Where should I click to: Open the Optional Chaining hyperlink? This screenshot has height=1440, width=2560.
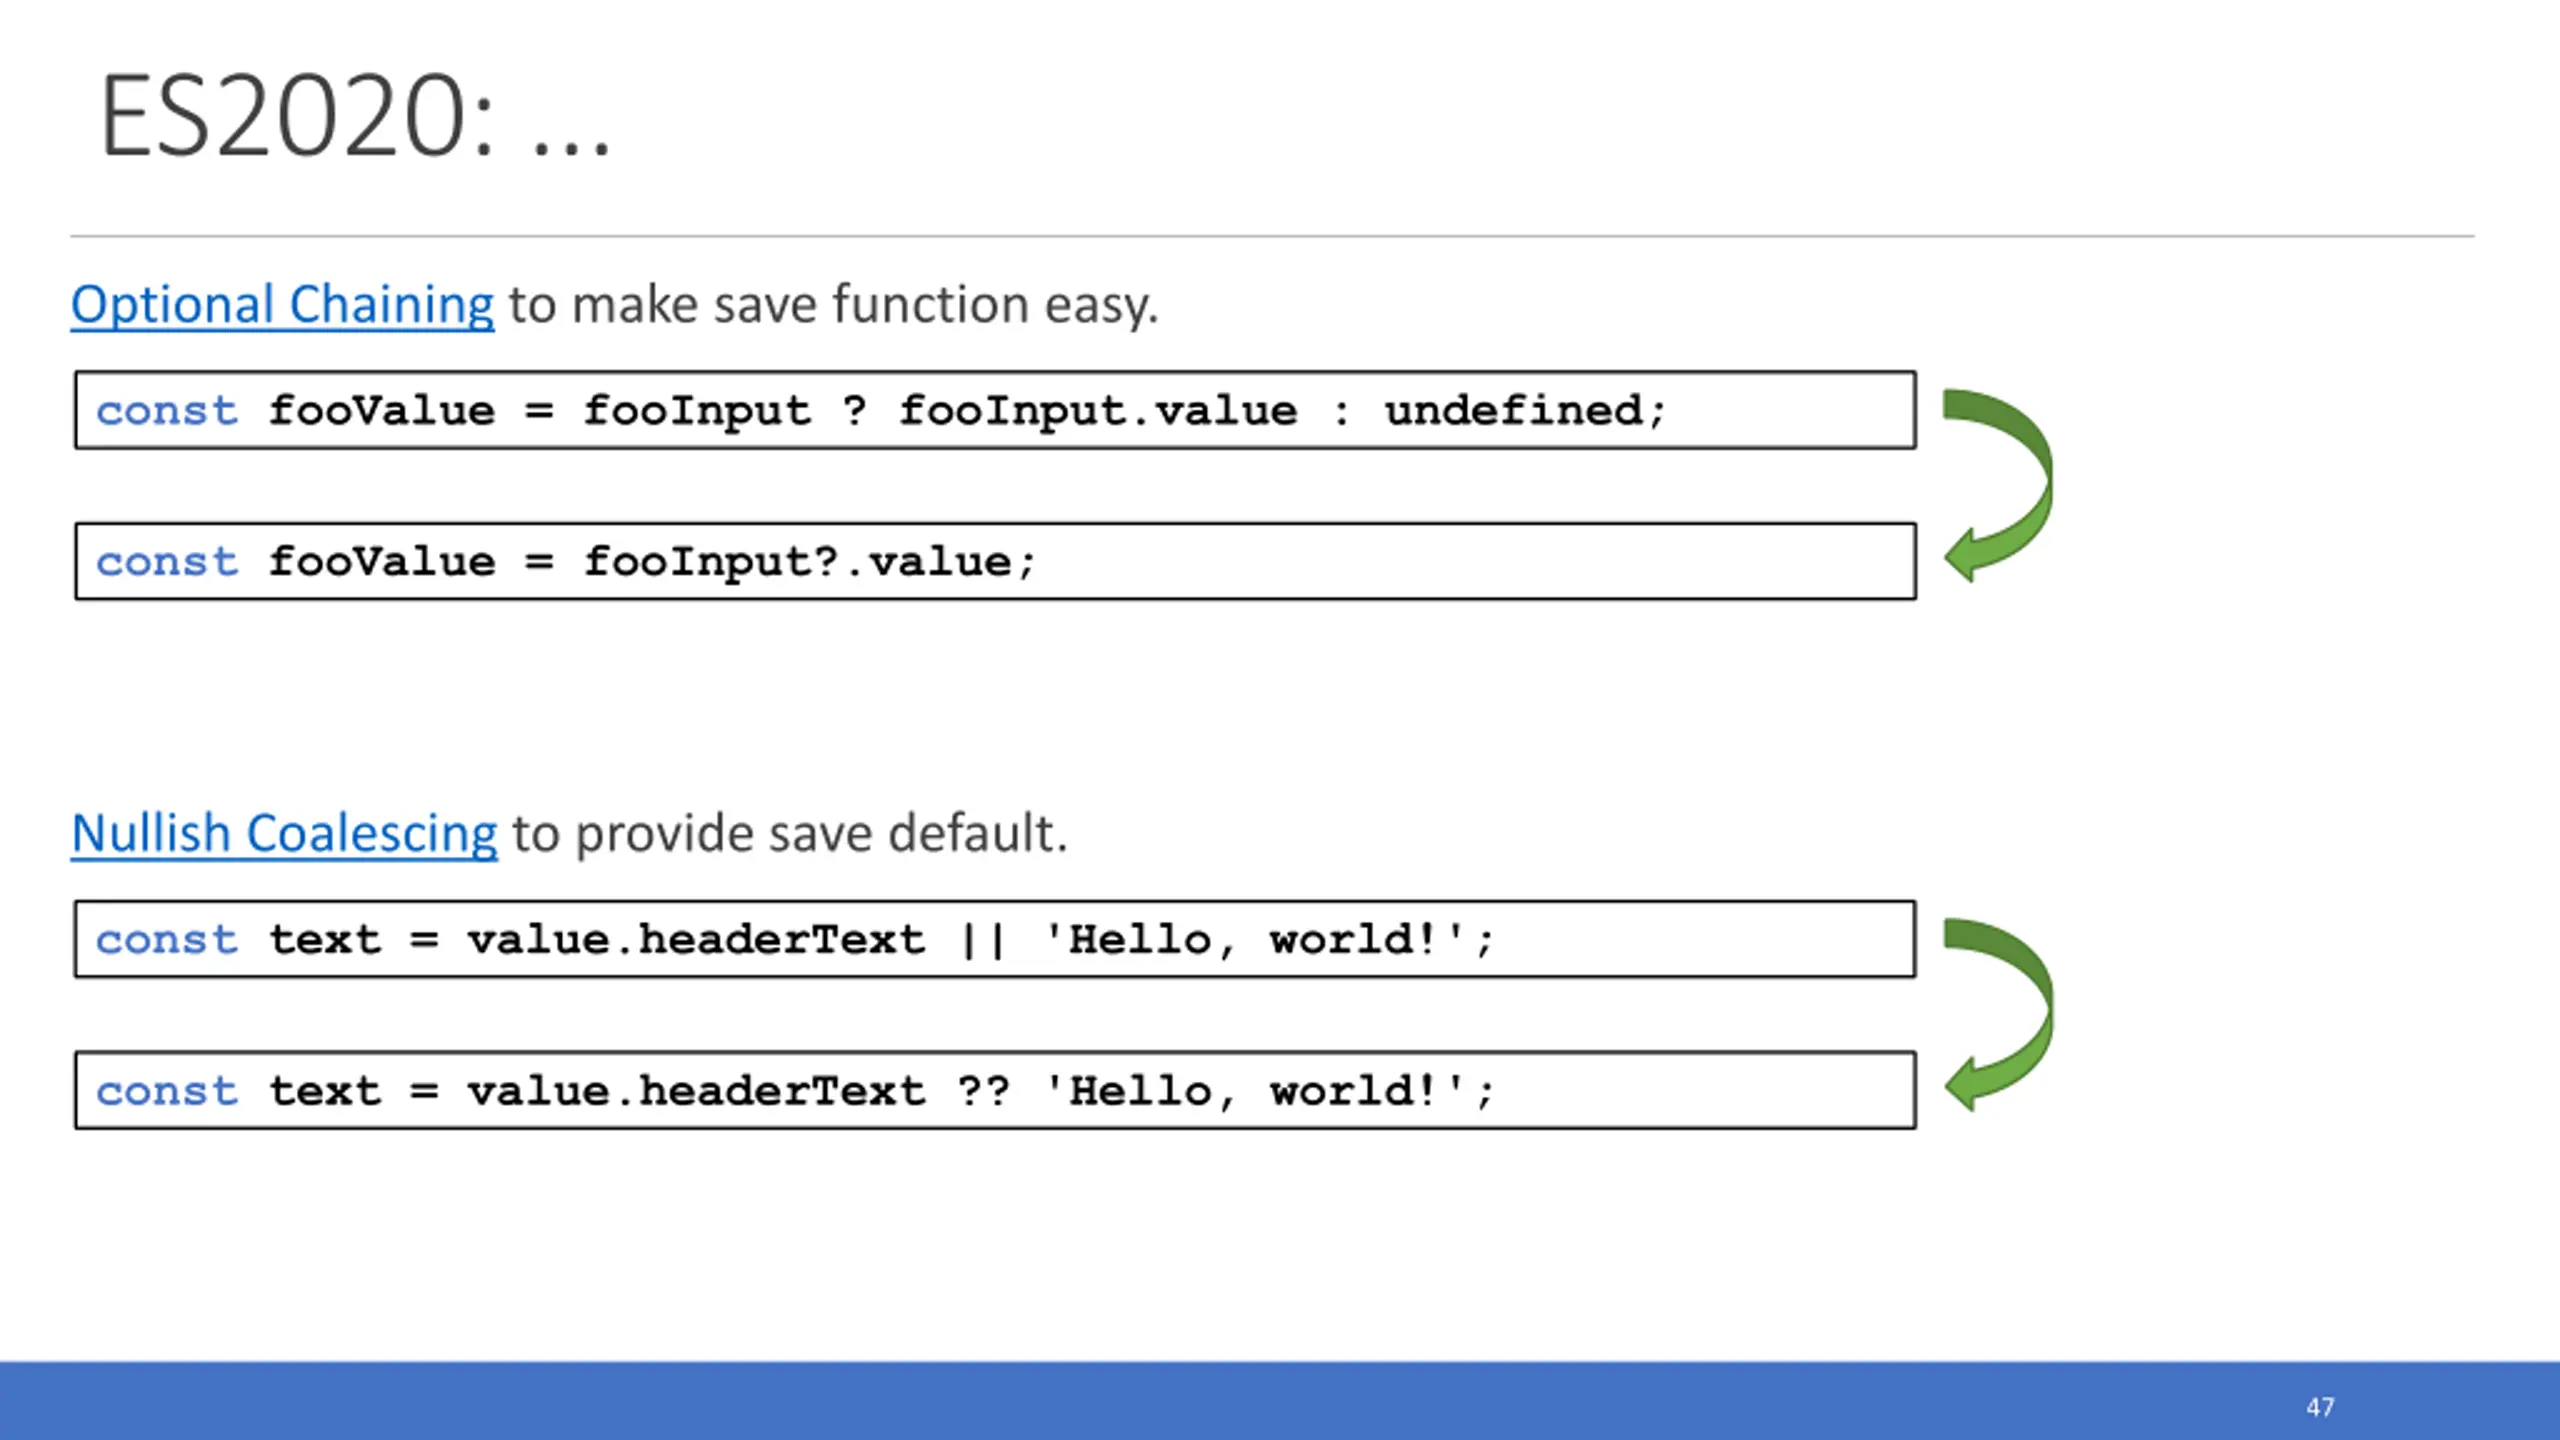(x=282, y=304)
